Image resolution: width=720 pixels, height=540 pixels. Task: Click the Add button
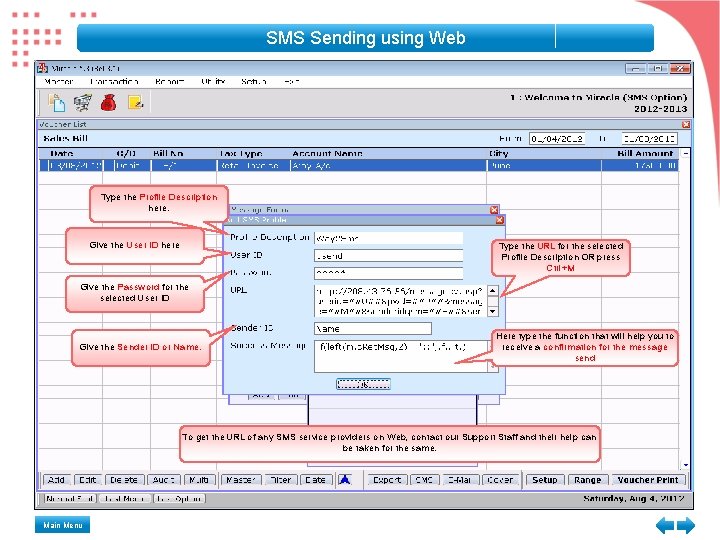pyautogui.click(x=56, y=480)
